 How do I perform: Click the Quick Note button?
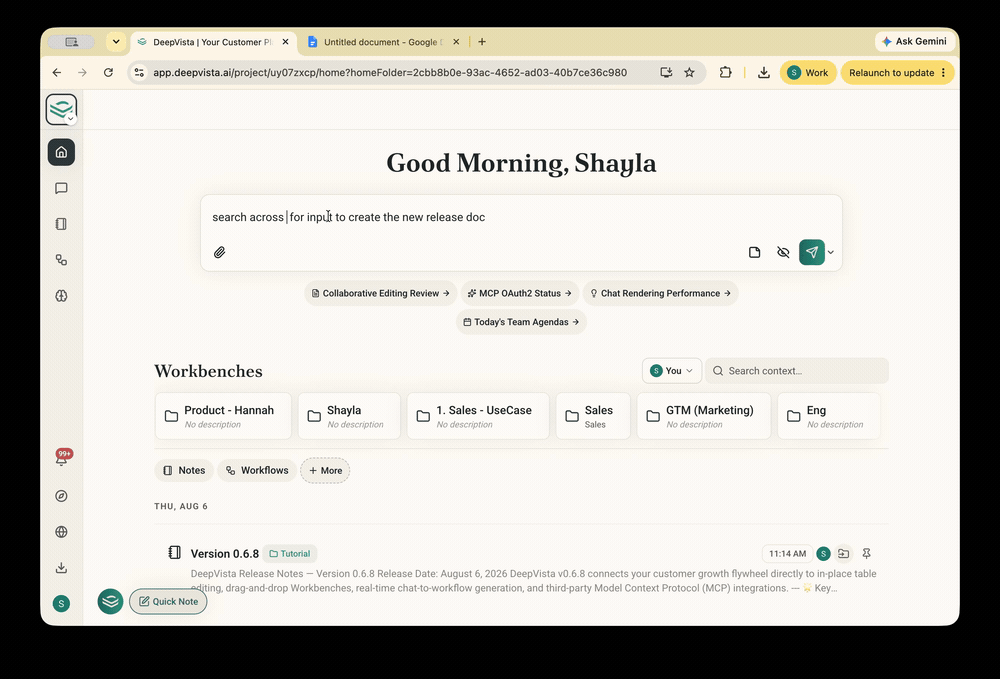point(168,601)
